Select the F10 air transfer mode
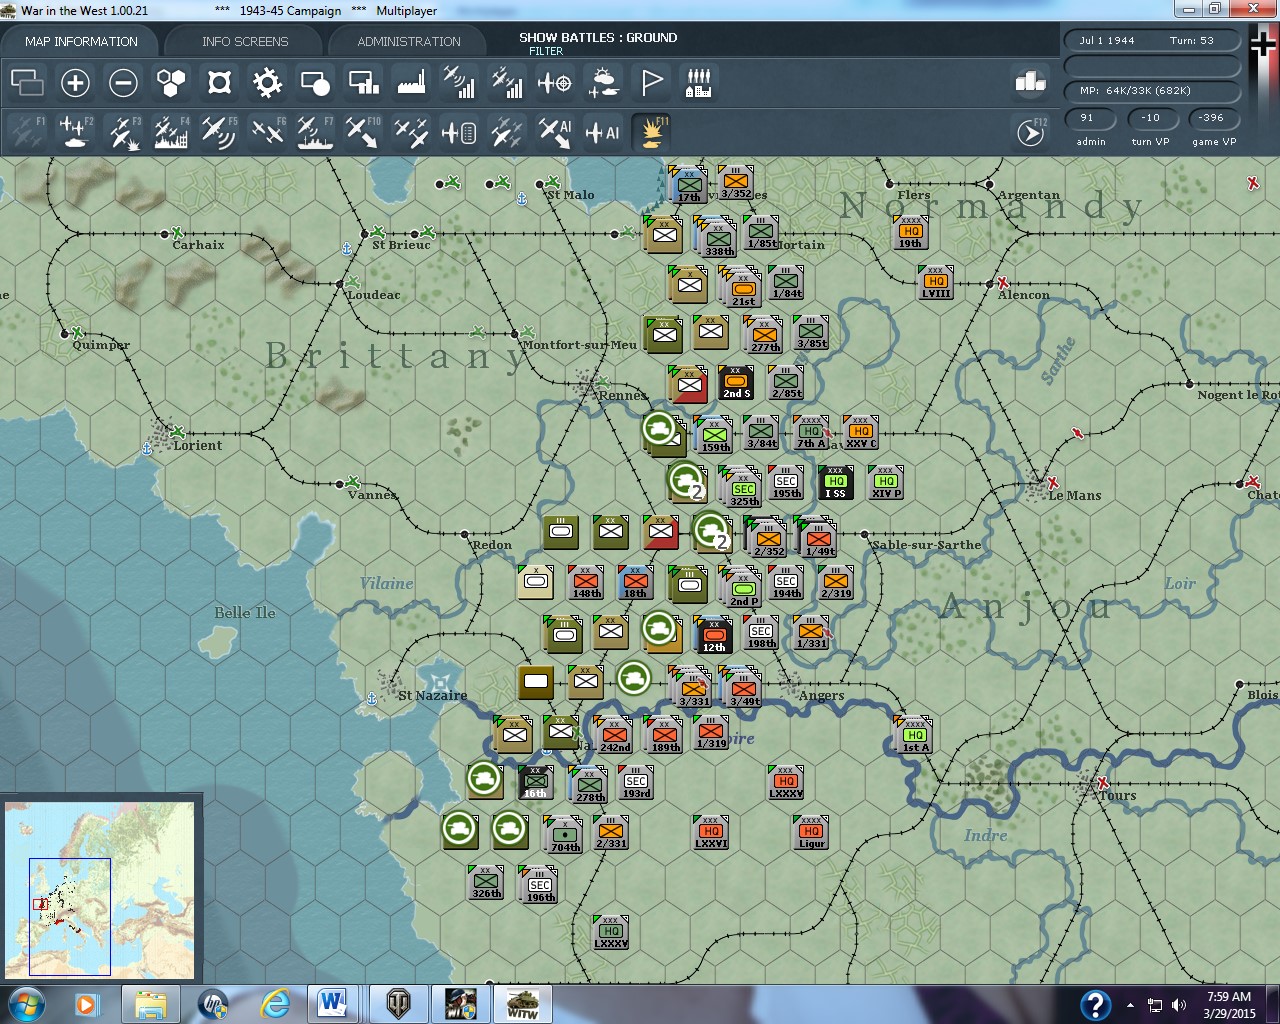Image resolution: width=1280 pixels, height=1024 pixels. coord(363,132)
